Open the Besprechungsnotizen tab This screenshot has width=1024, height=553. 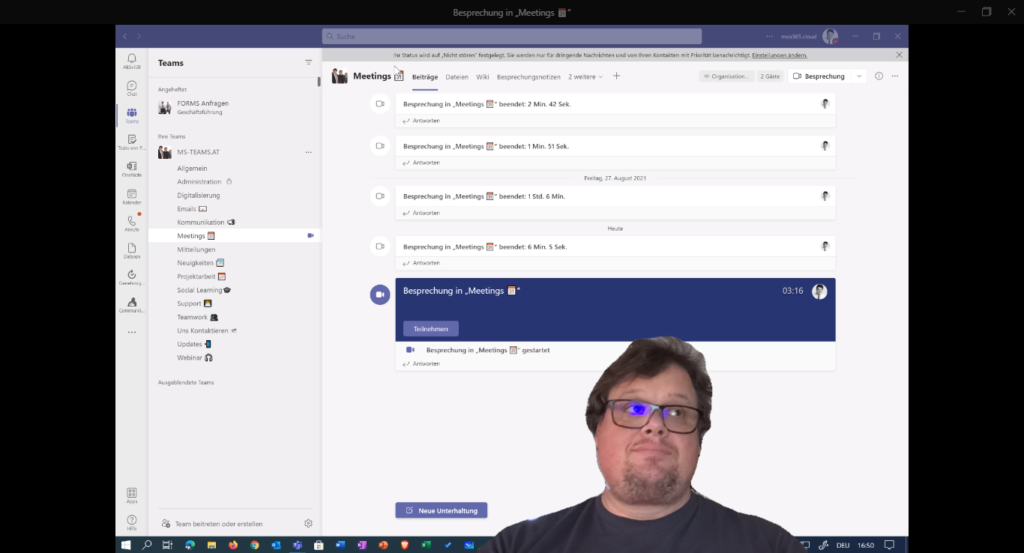pyautogui.click(x=528, y=77)
